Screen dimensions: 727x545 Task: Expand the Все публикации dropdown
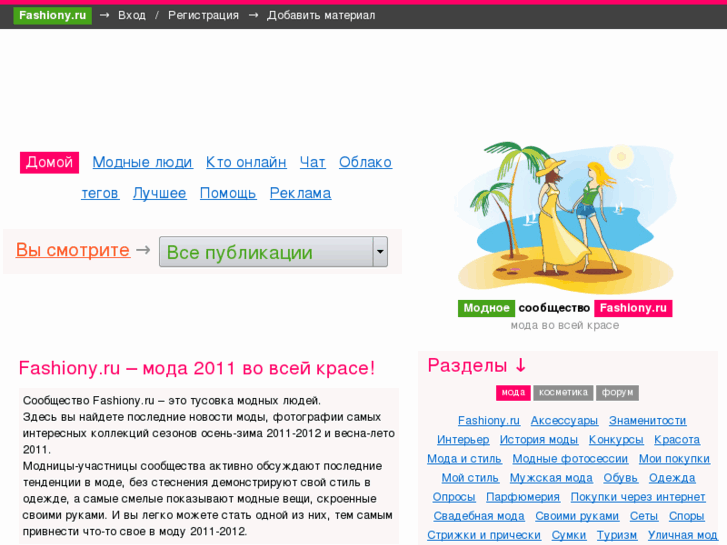click(273, 252)
